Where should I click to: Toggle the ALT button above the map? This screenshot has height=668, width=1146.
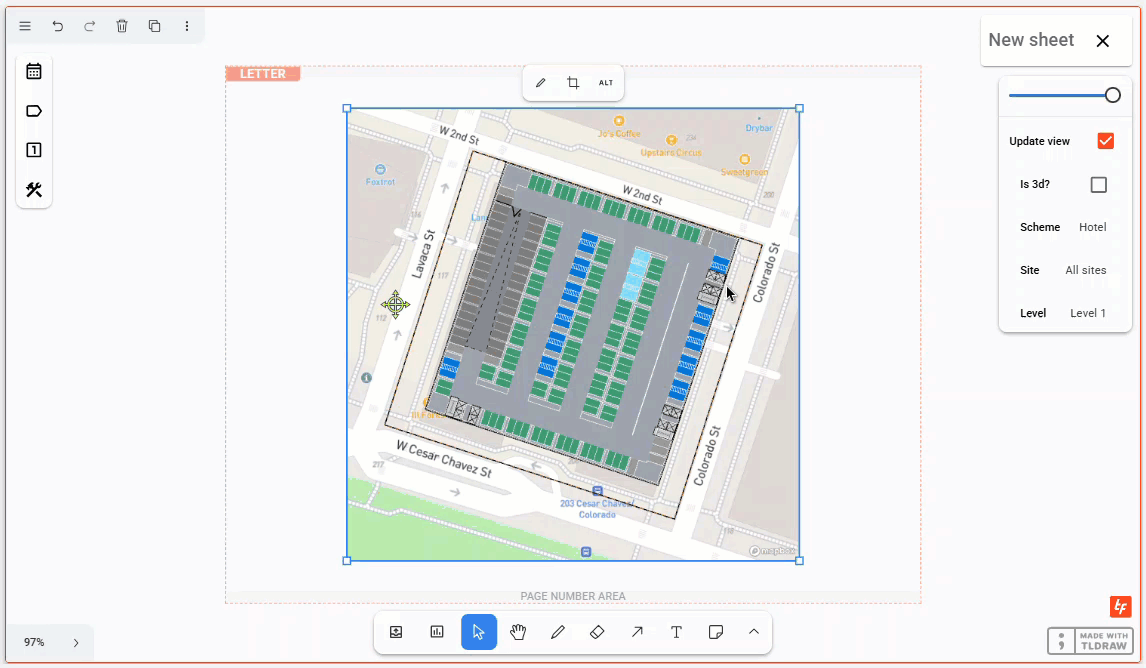tap(606, 83)
